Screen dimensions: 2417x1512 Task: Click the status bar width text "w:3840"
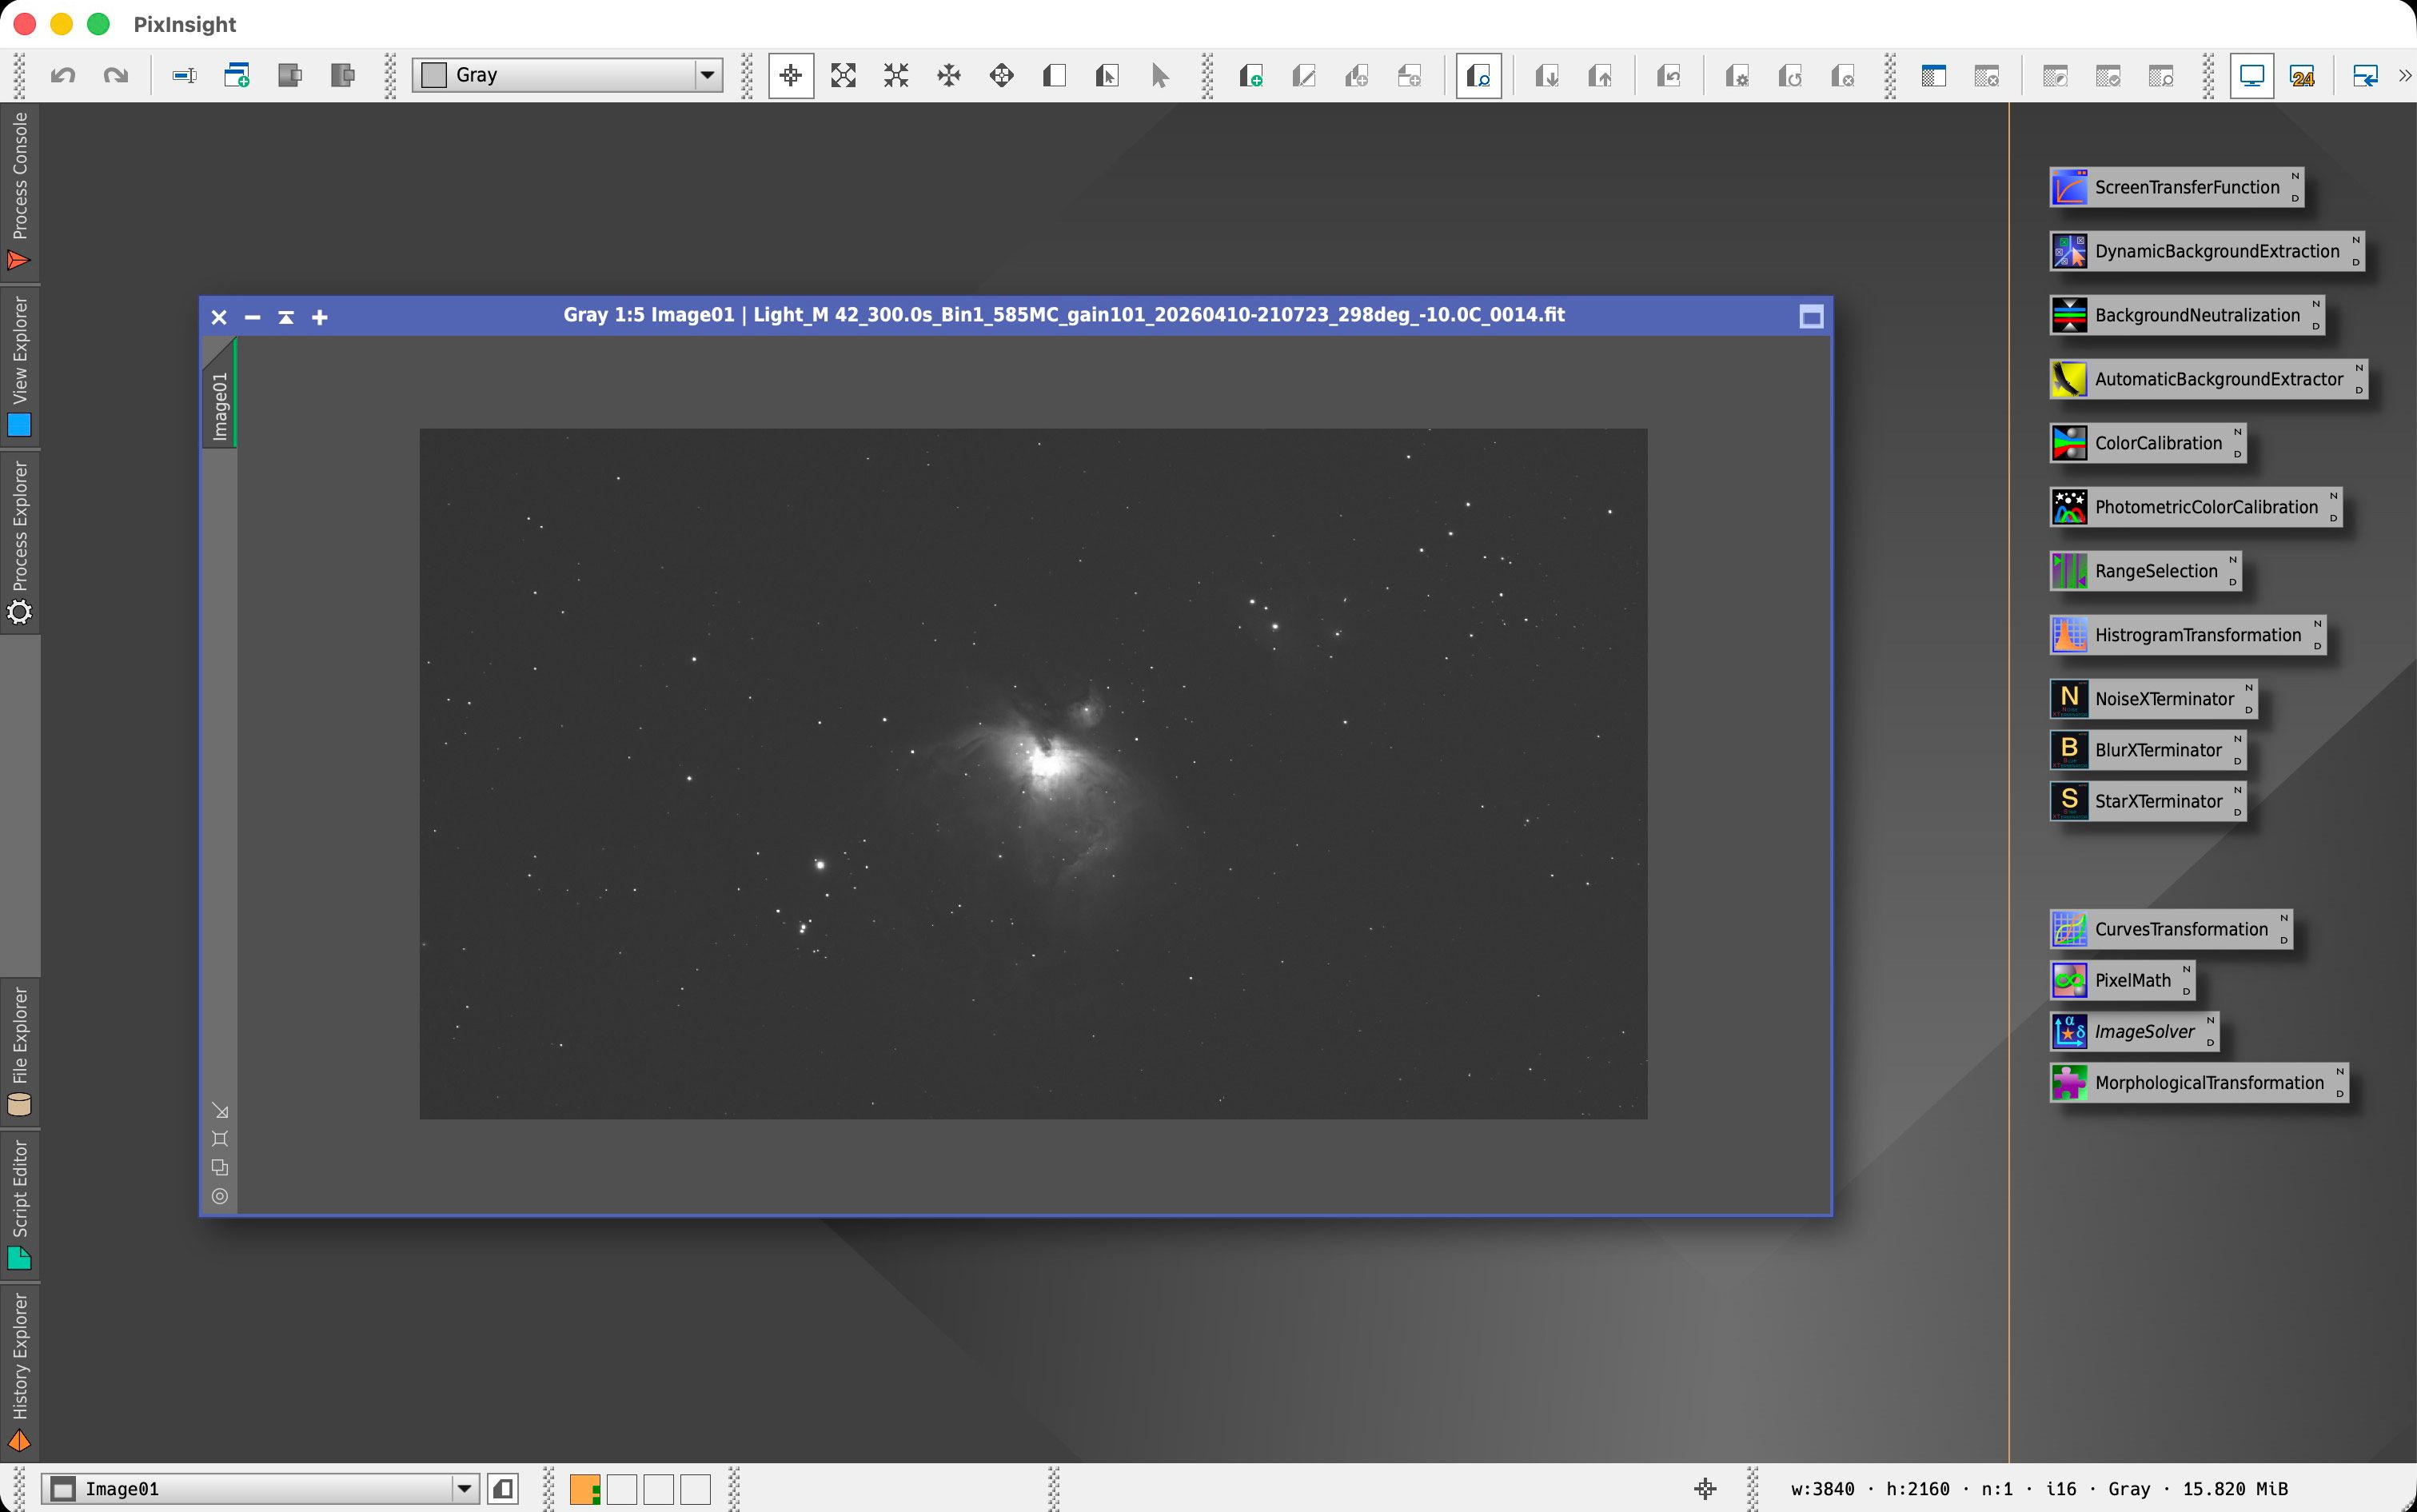coord(1823,1489)
